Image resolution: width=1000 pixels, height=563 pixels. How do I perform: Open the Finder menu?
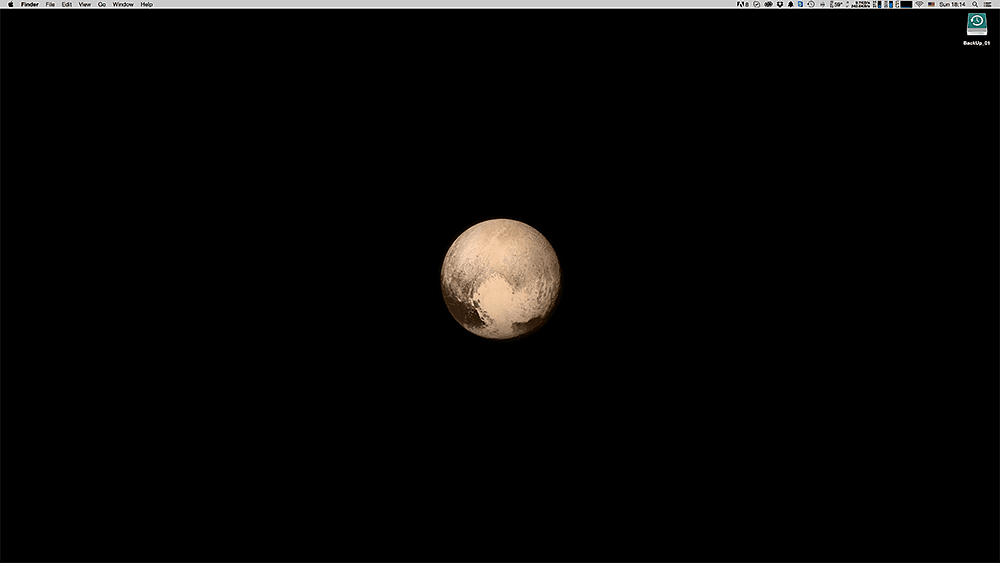click(x=30, y=4)
